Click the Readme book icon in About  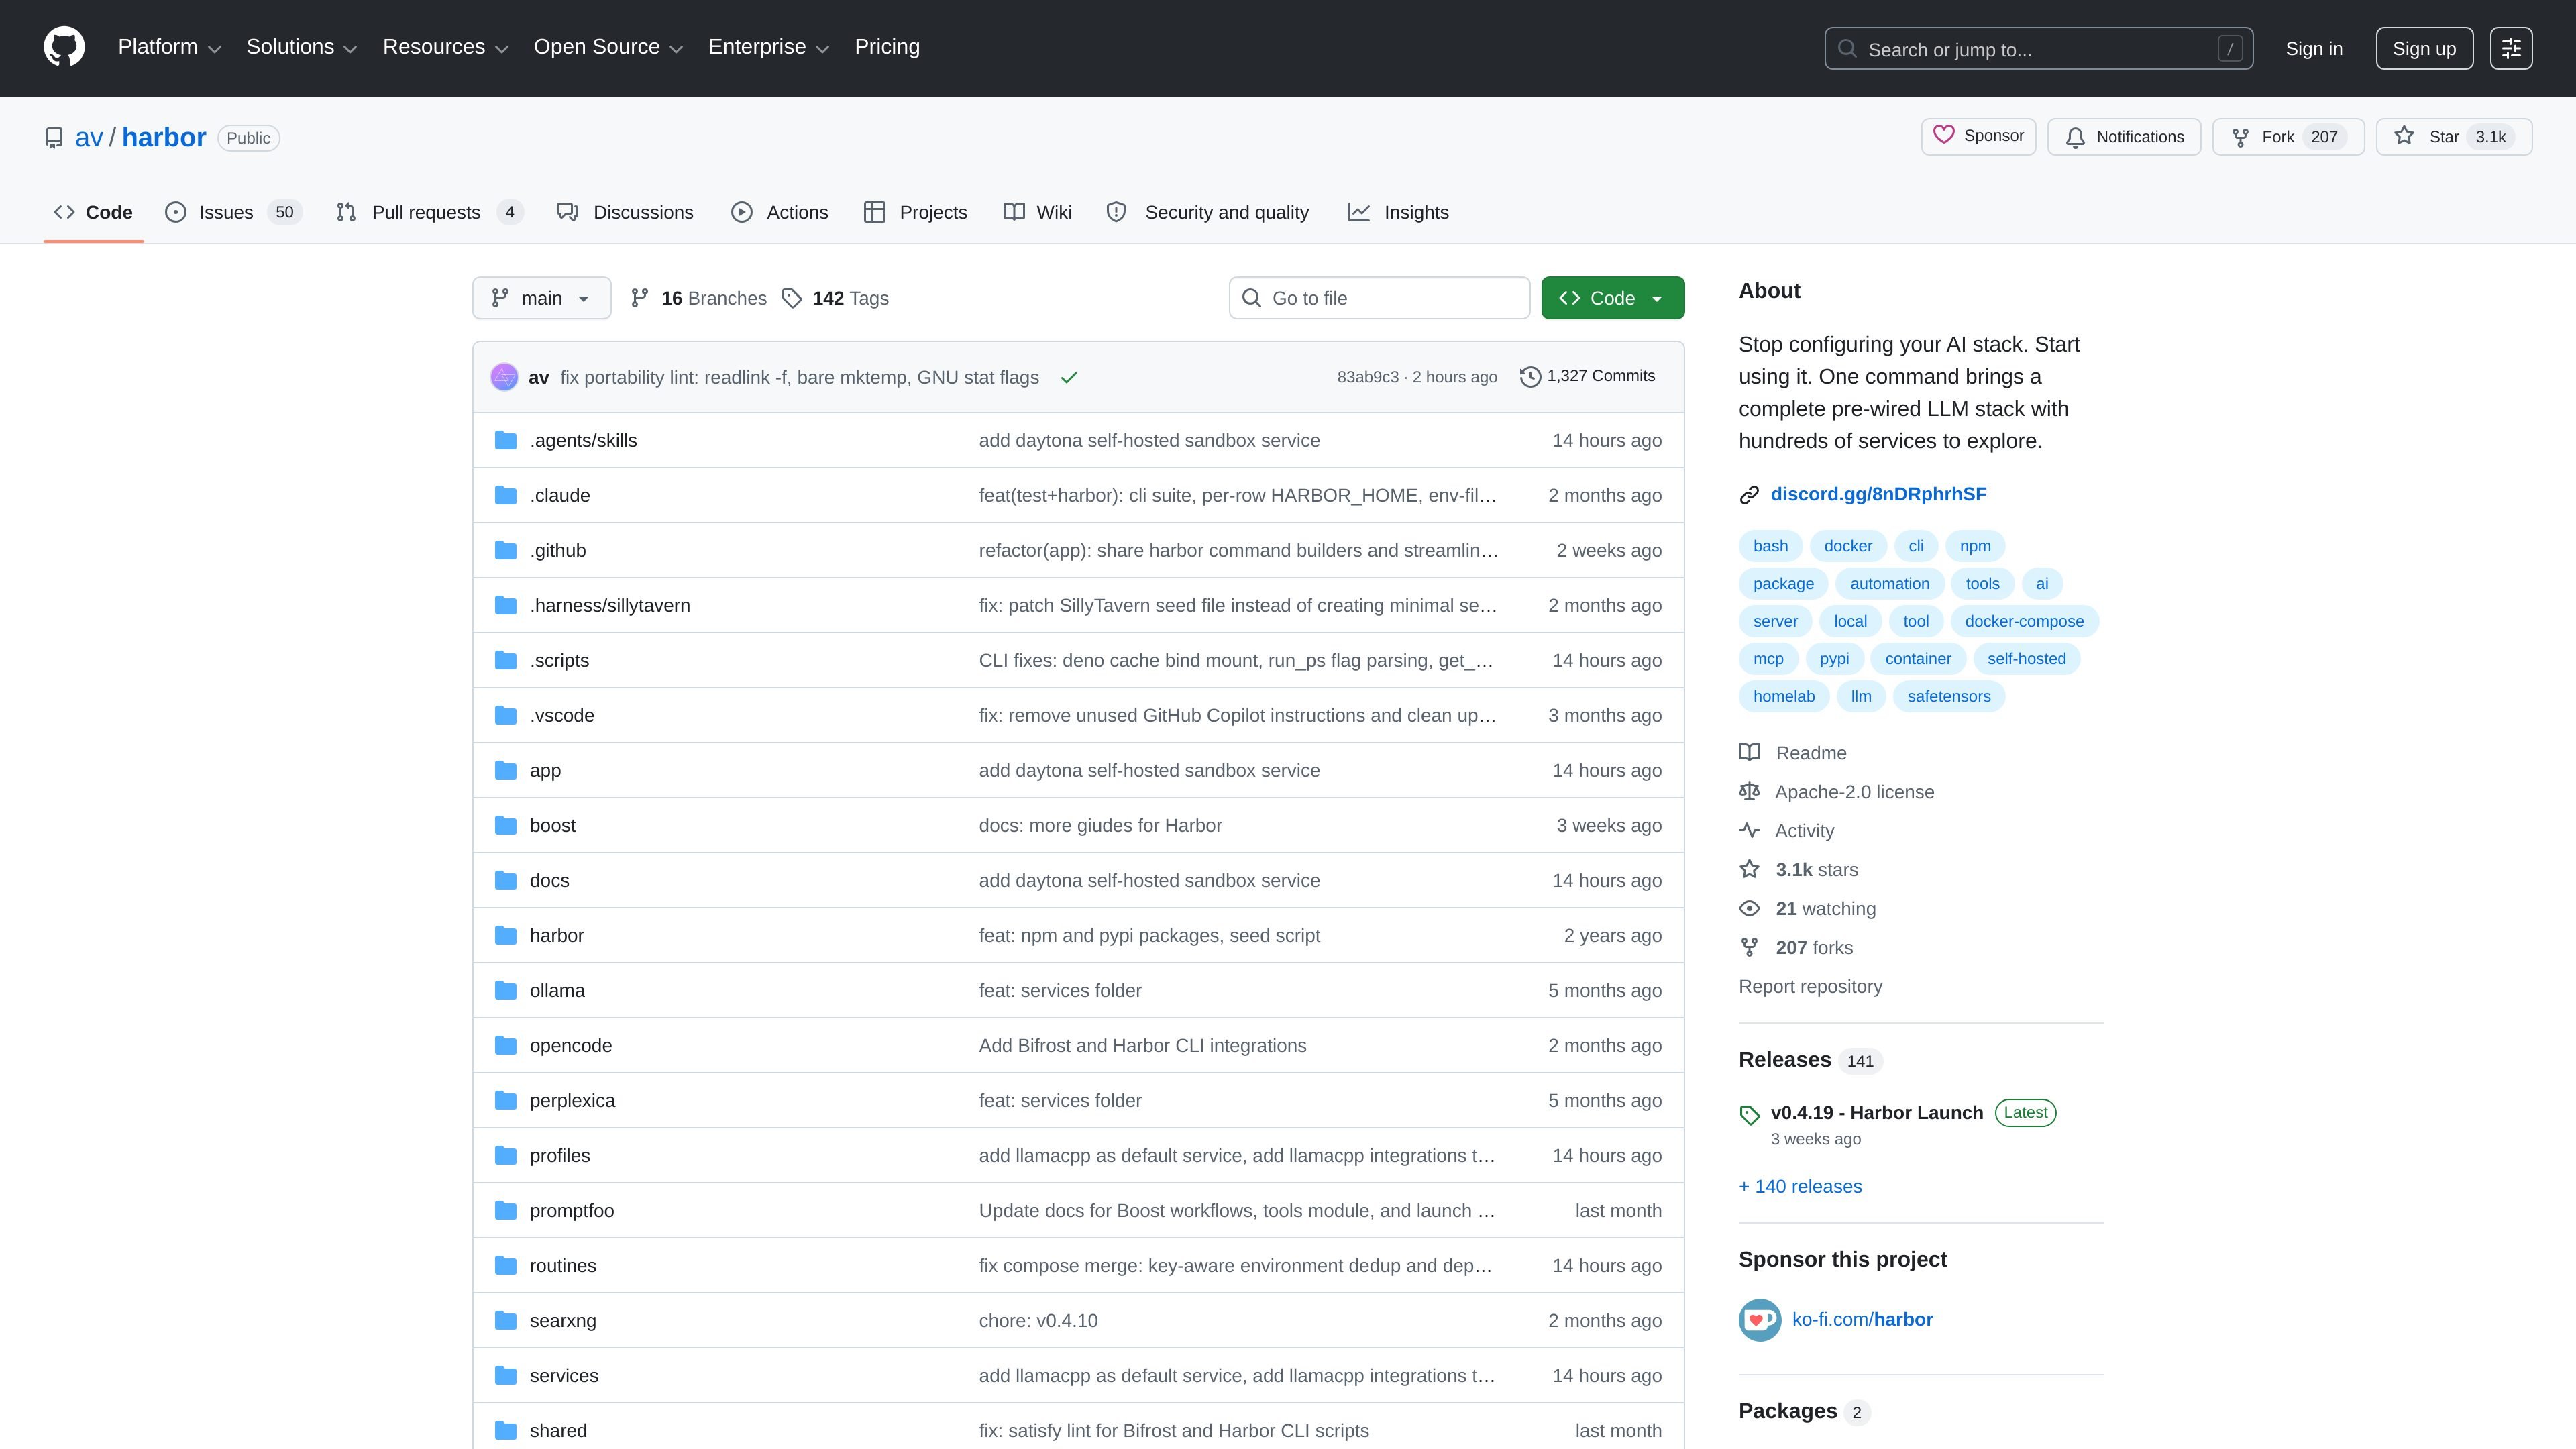1749,752
